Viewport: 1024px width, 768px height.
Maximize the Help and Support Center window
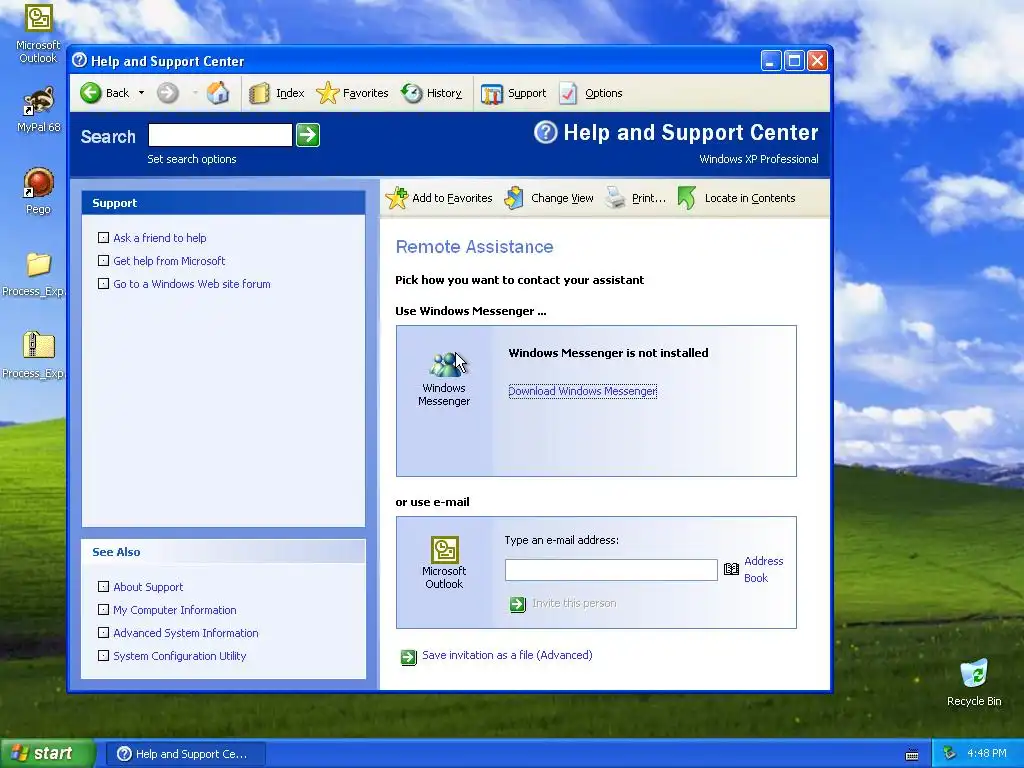click(794, 61)
